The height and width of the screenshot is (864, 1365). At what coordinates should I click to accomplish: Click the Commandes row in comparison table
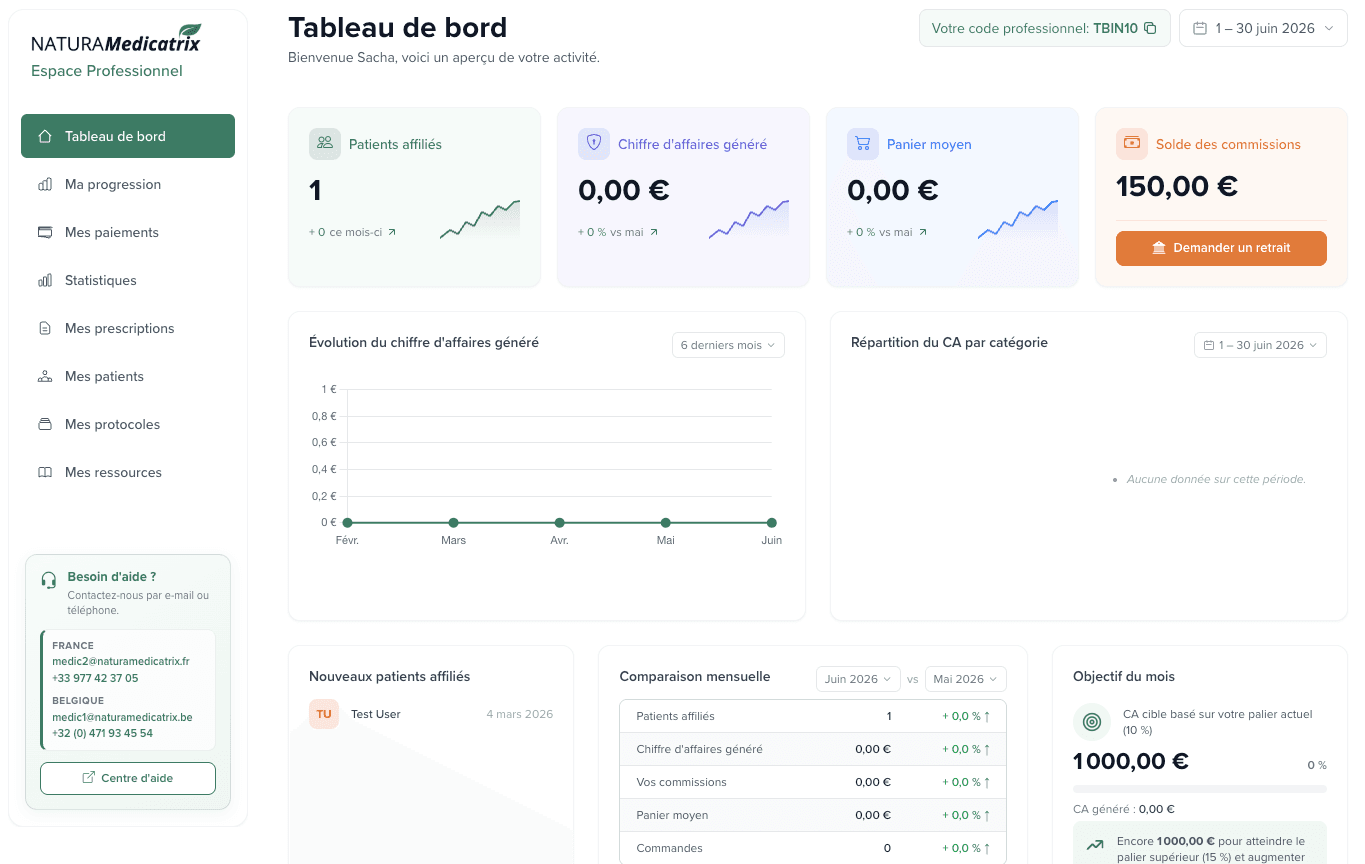[x=813, y=848]
